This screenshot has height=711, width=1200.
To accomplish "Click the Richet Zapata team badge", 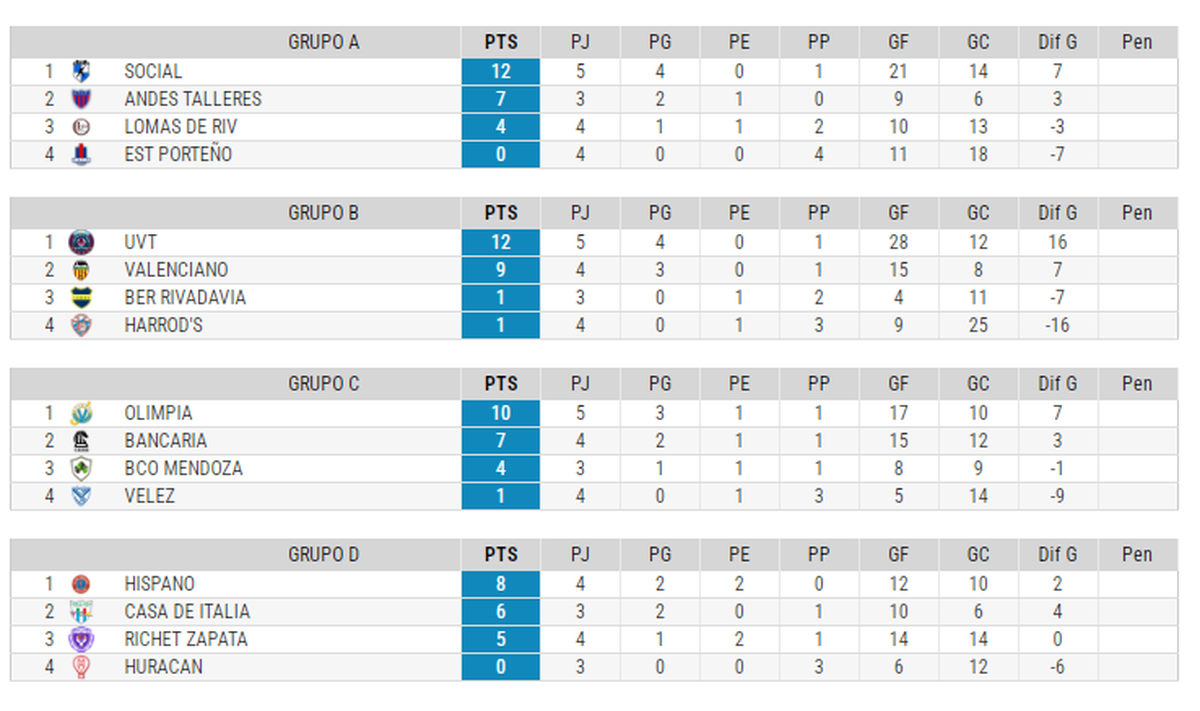I will (81, 639).
